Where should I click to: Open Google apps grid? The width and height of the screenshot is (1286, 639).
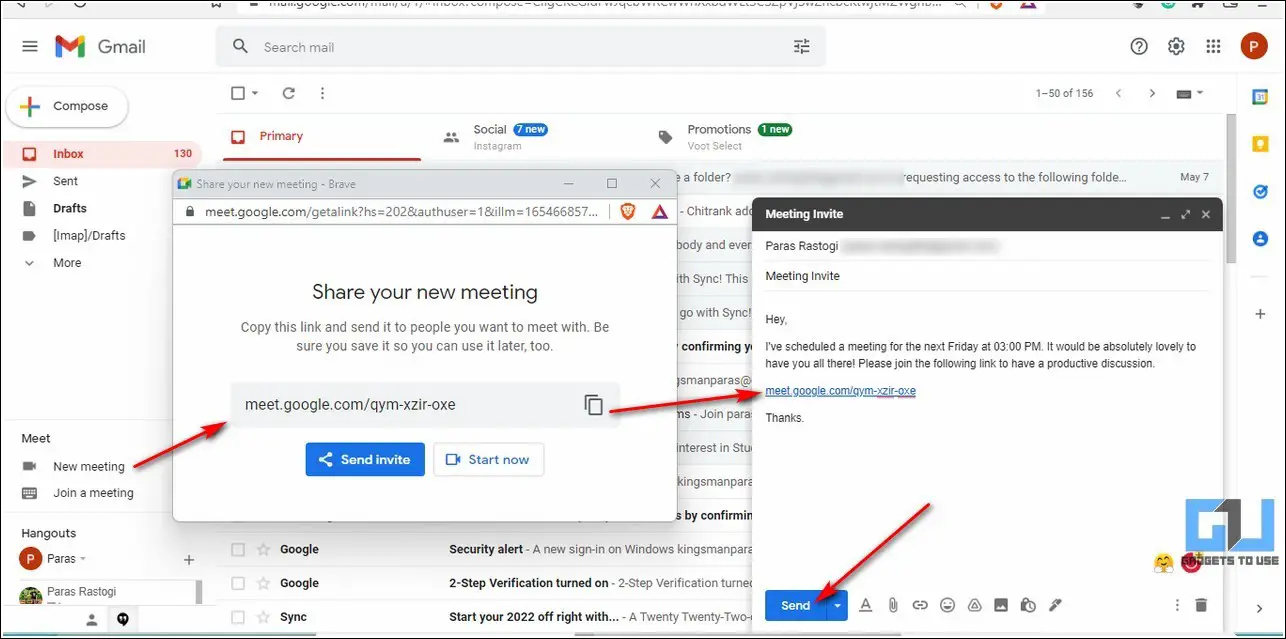1213,46
